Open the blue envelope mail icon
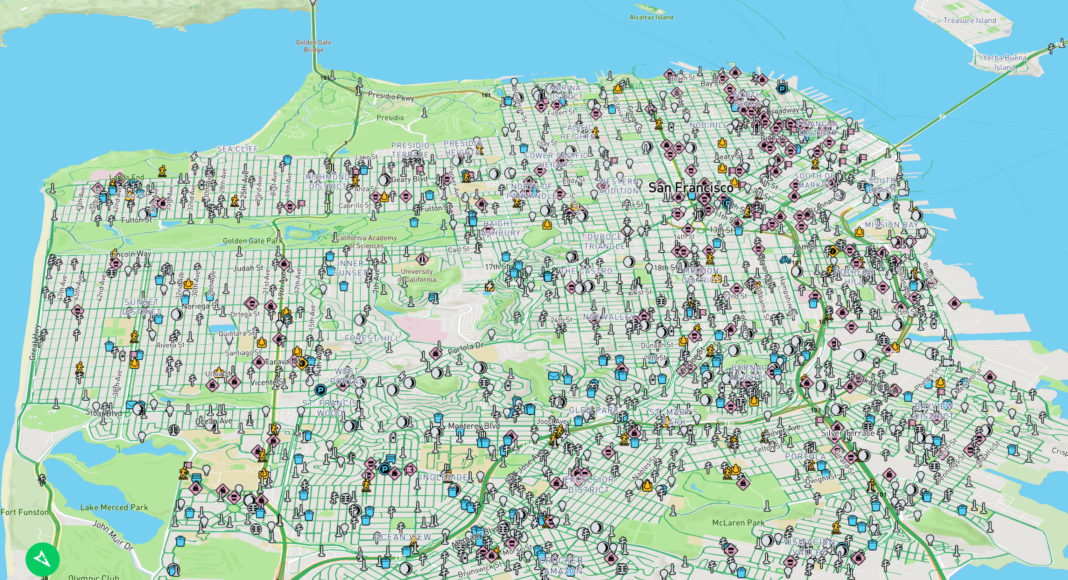Viewport: 1068px width, 580px height. tap(553, 375)
